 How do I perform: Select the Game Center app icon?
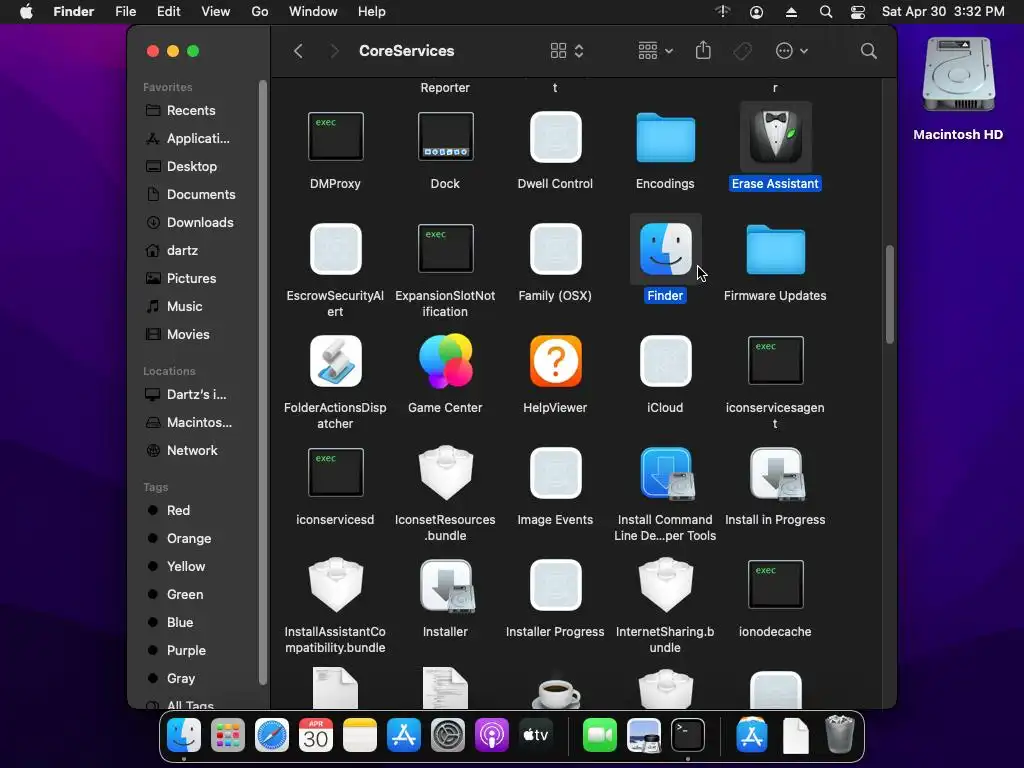(x=445, y=361)
